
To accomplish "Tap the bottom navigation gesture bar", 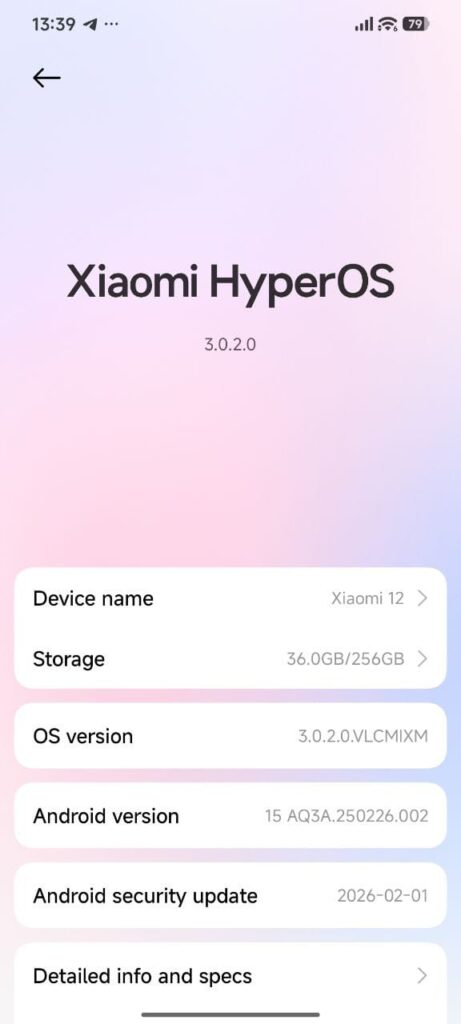I will (230, 1014).
